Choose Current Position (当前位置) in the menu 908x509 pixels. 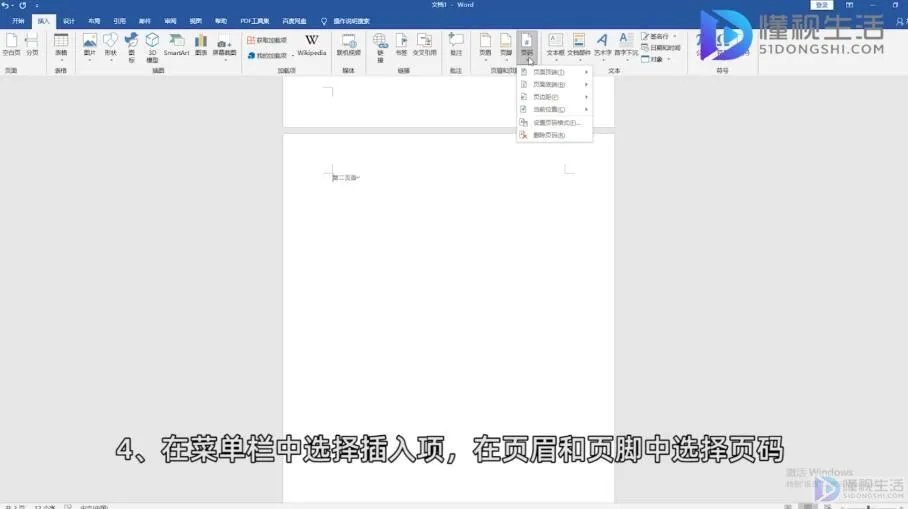(x=555, y=109)
